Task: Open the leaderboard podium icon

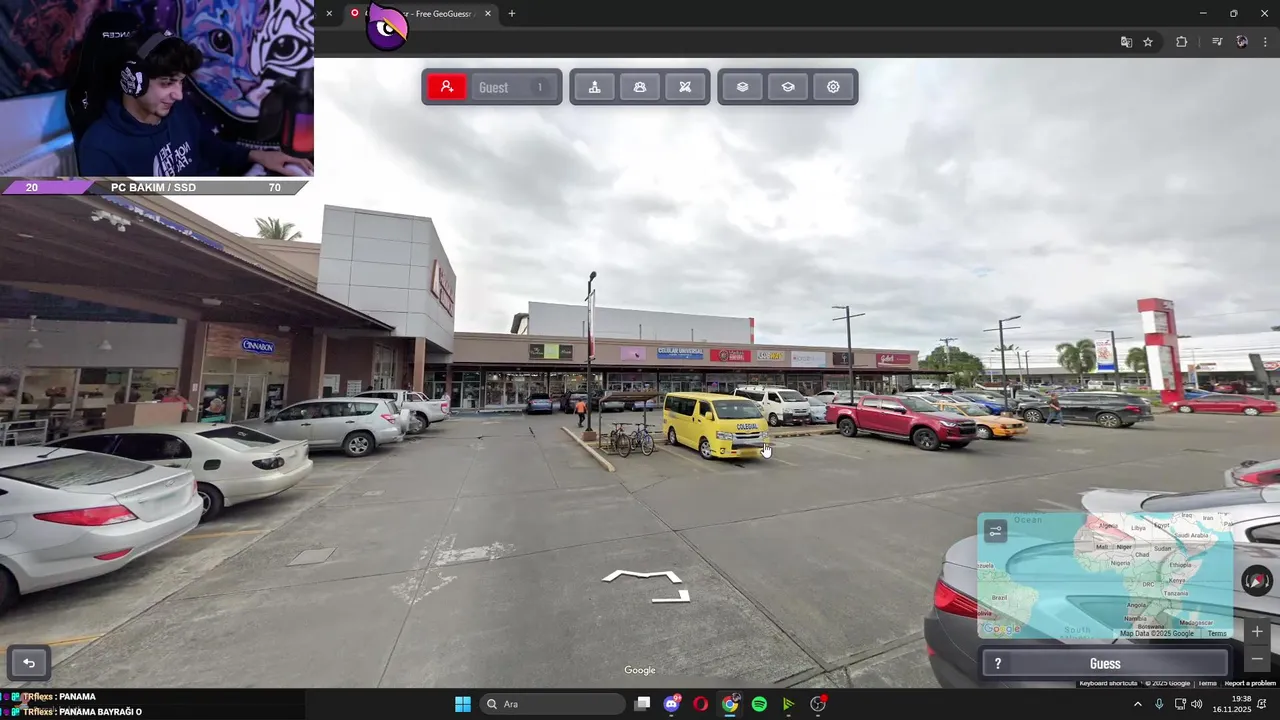Action: pos(594,87)
